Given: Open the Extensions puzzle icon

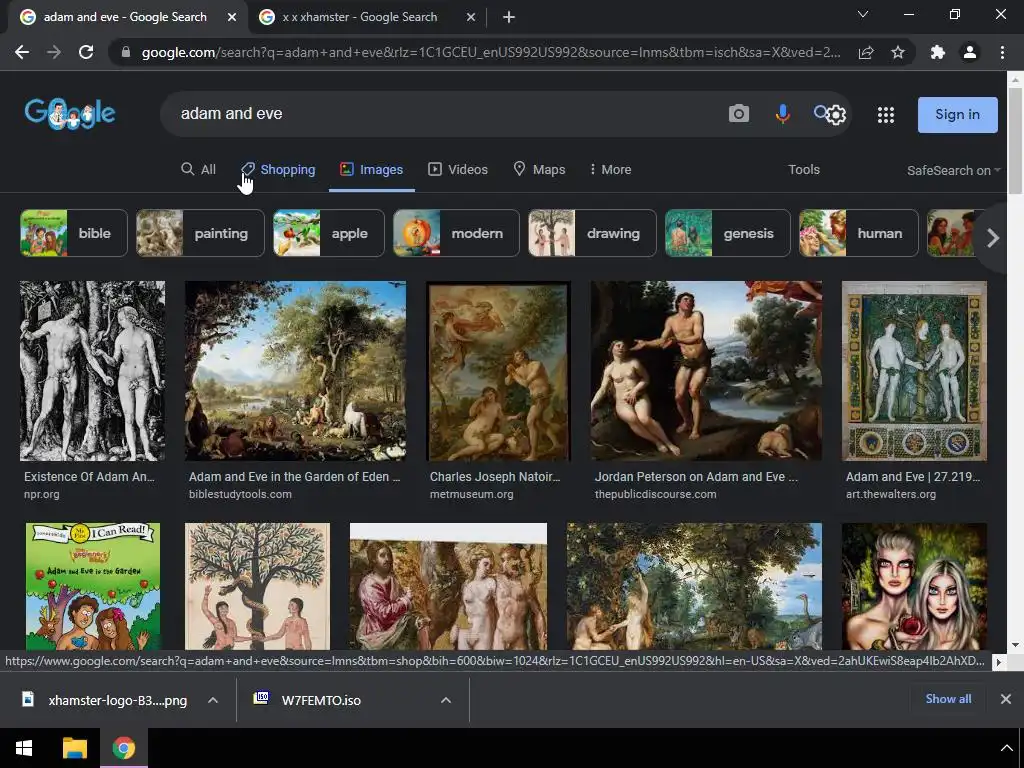Looking at the screenshot, I should 938,52.
